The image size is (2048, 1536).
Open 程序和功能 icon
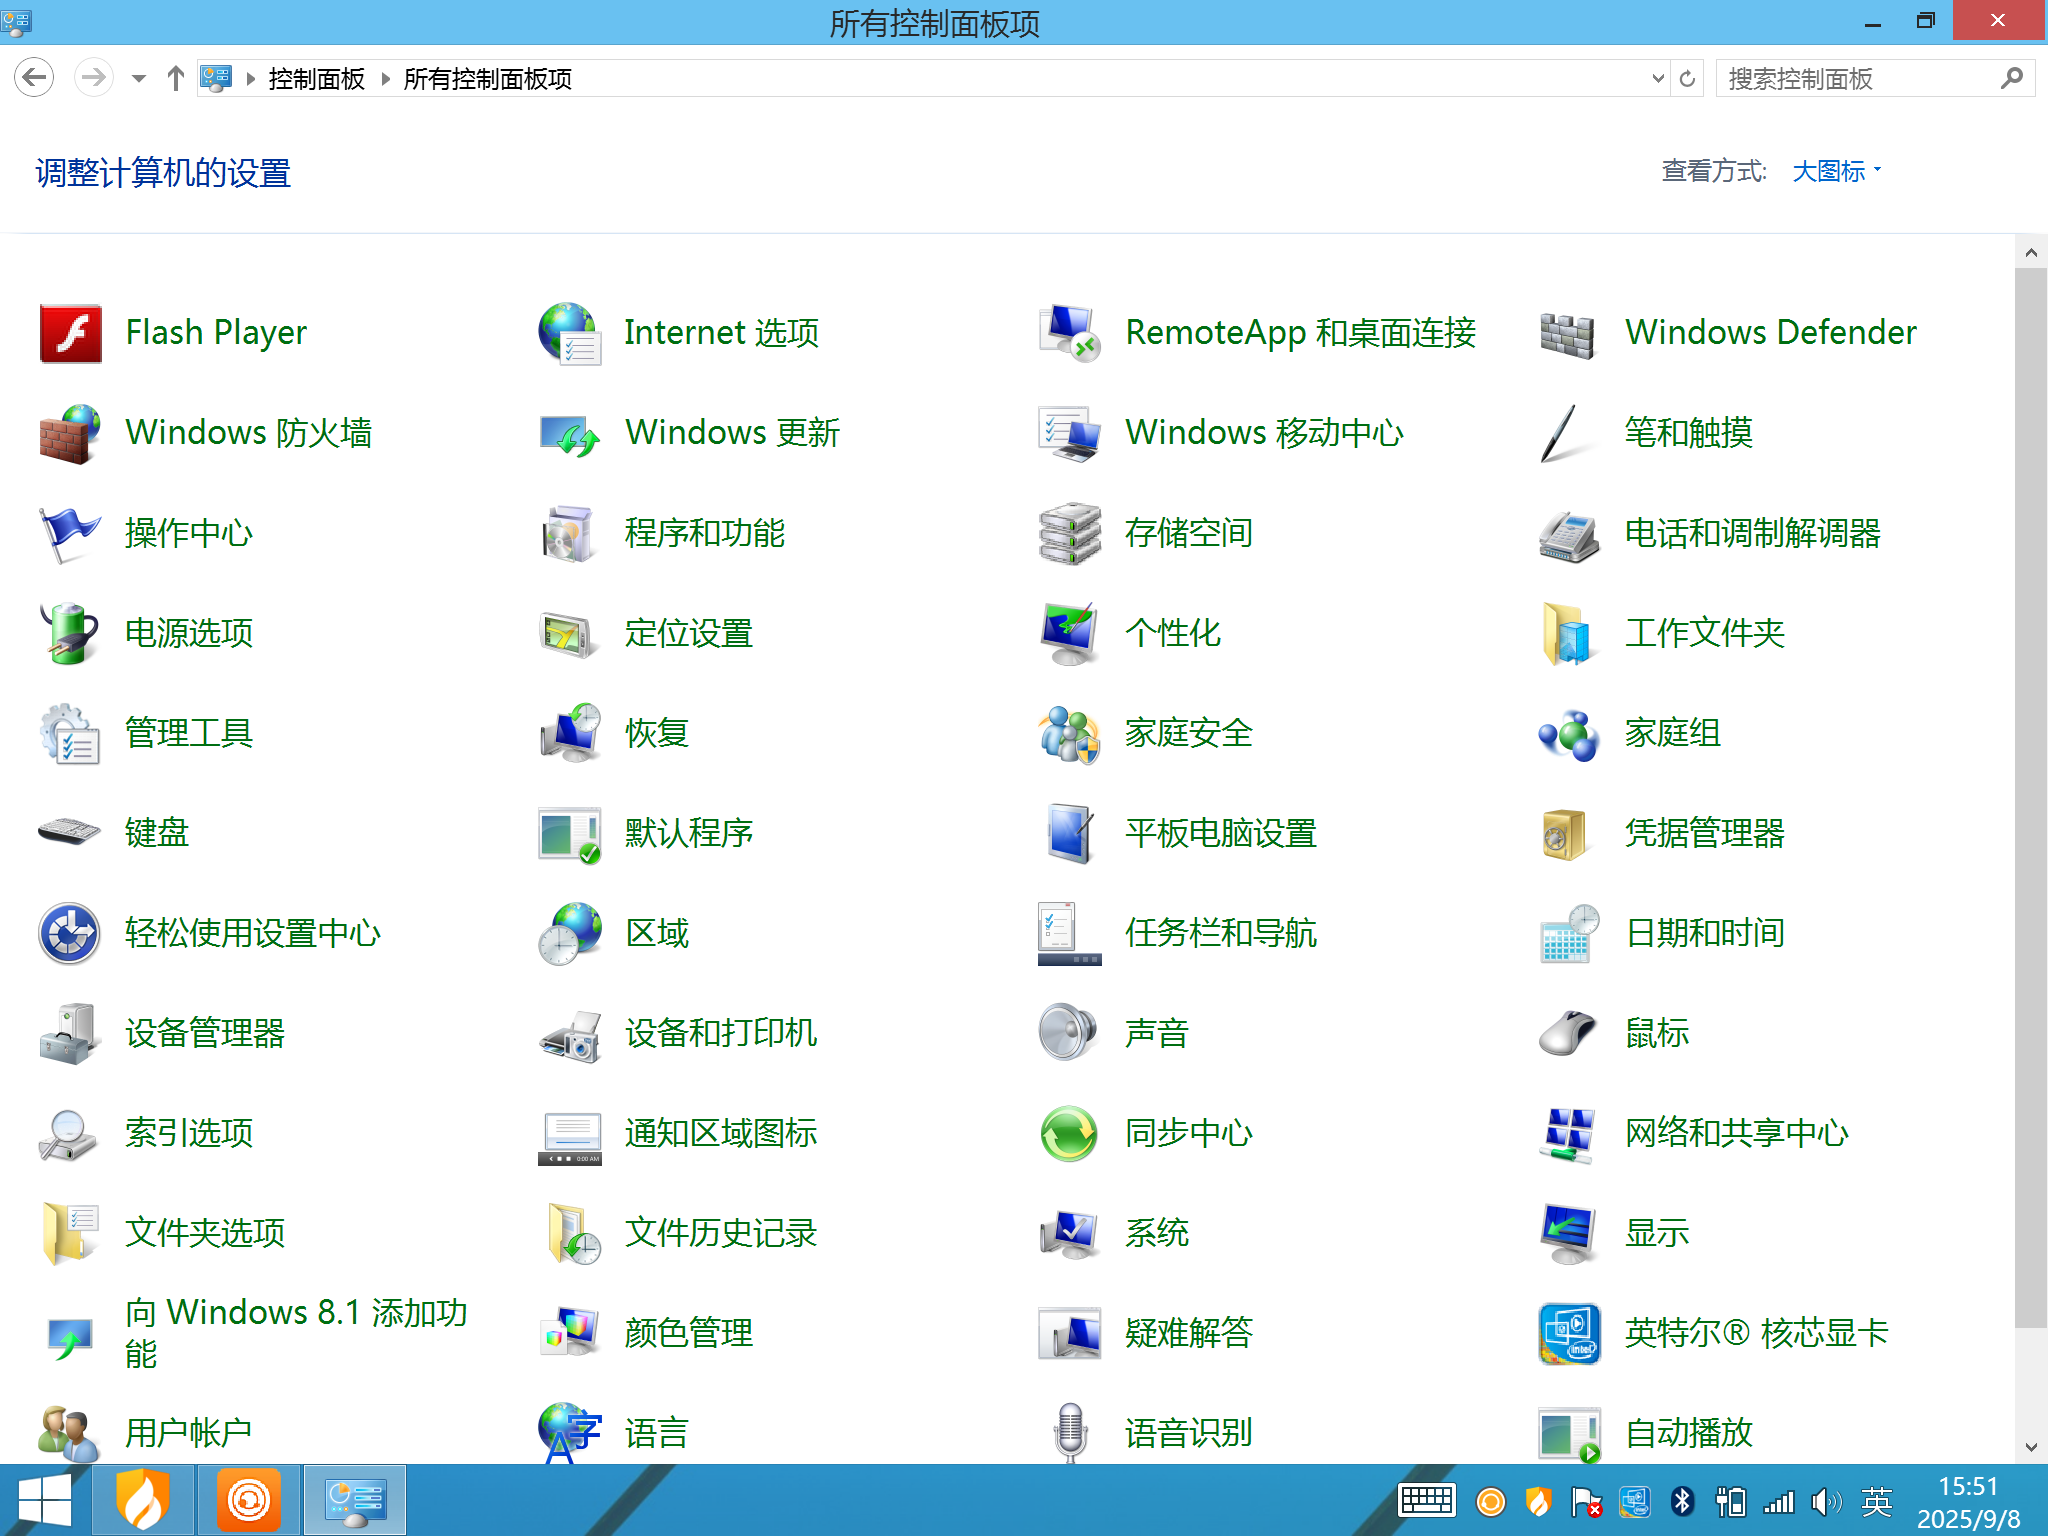pos(570,533)
